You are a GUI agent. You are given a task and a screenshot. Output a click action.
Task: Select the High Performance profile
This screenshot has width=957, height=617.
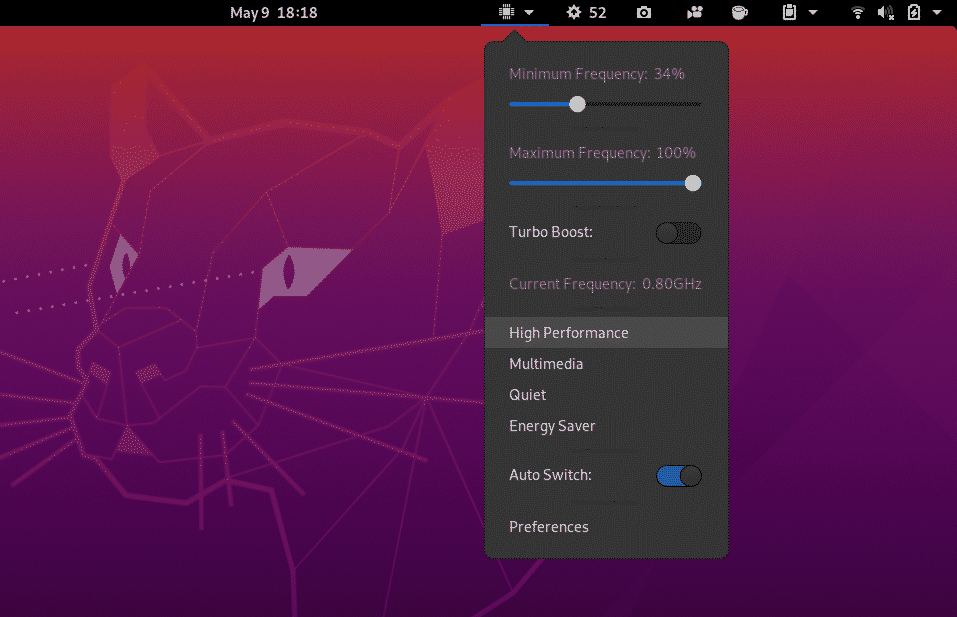(607, 333)
